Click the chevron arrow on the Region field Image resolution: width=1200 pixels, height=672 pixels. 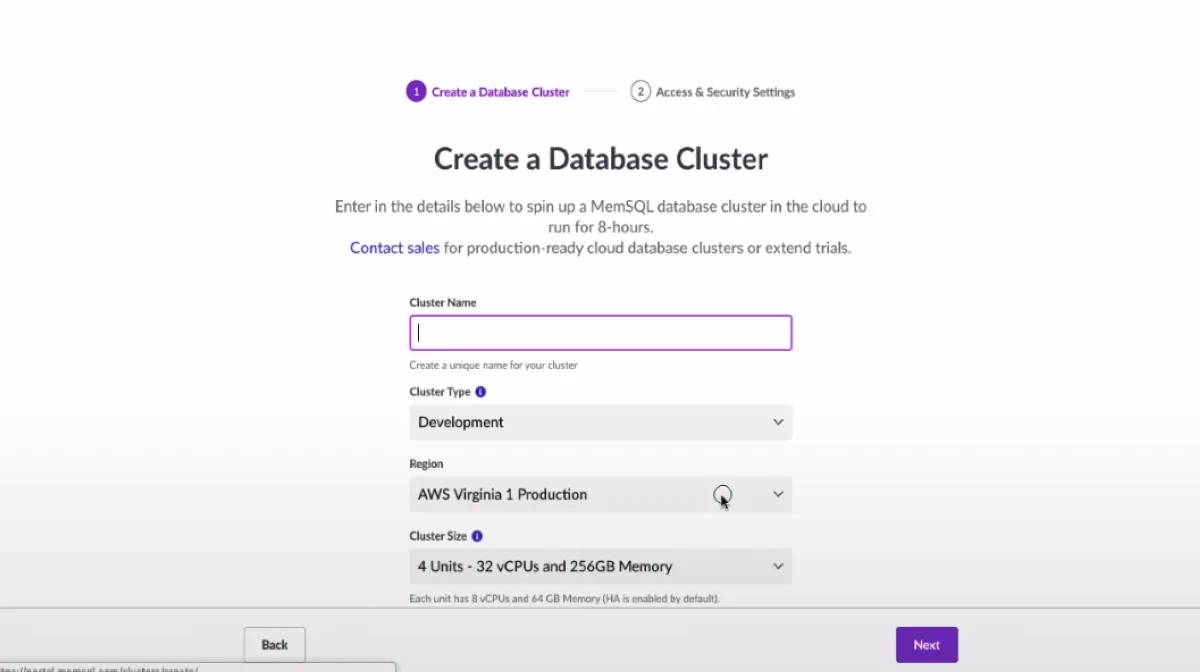click(778, 494)
